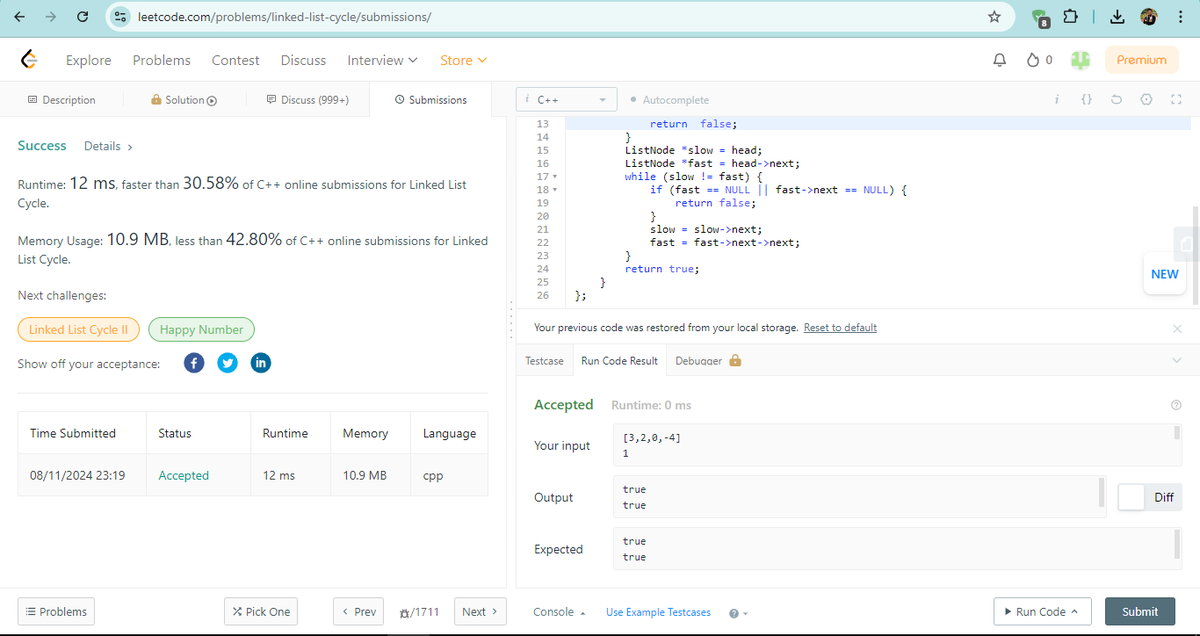Open the green user avatar menu

point(1079,60)
